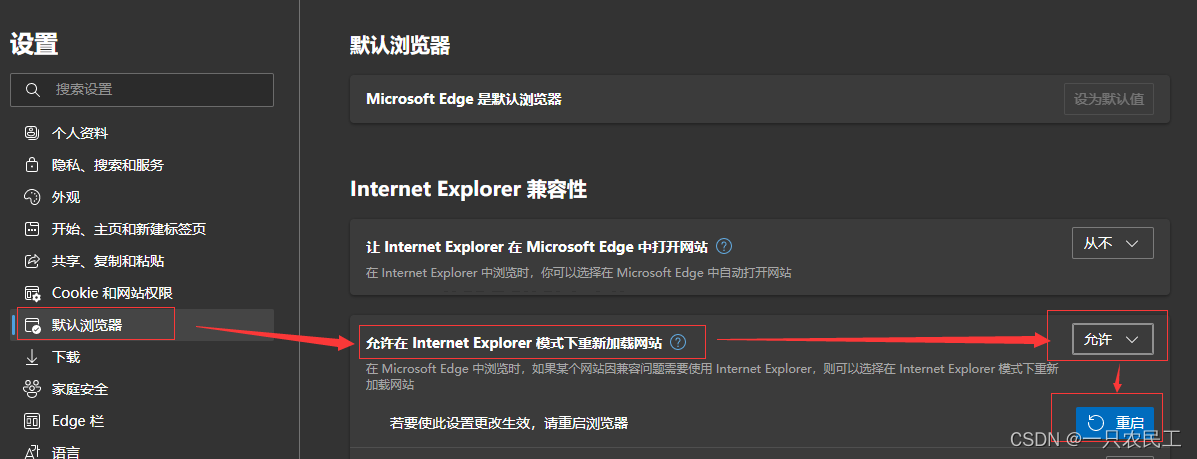Click the profile icon beside 个人资料

(x=32, y=133)
